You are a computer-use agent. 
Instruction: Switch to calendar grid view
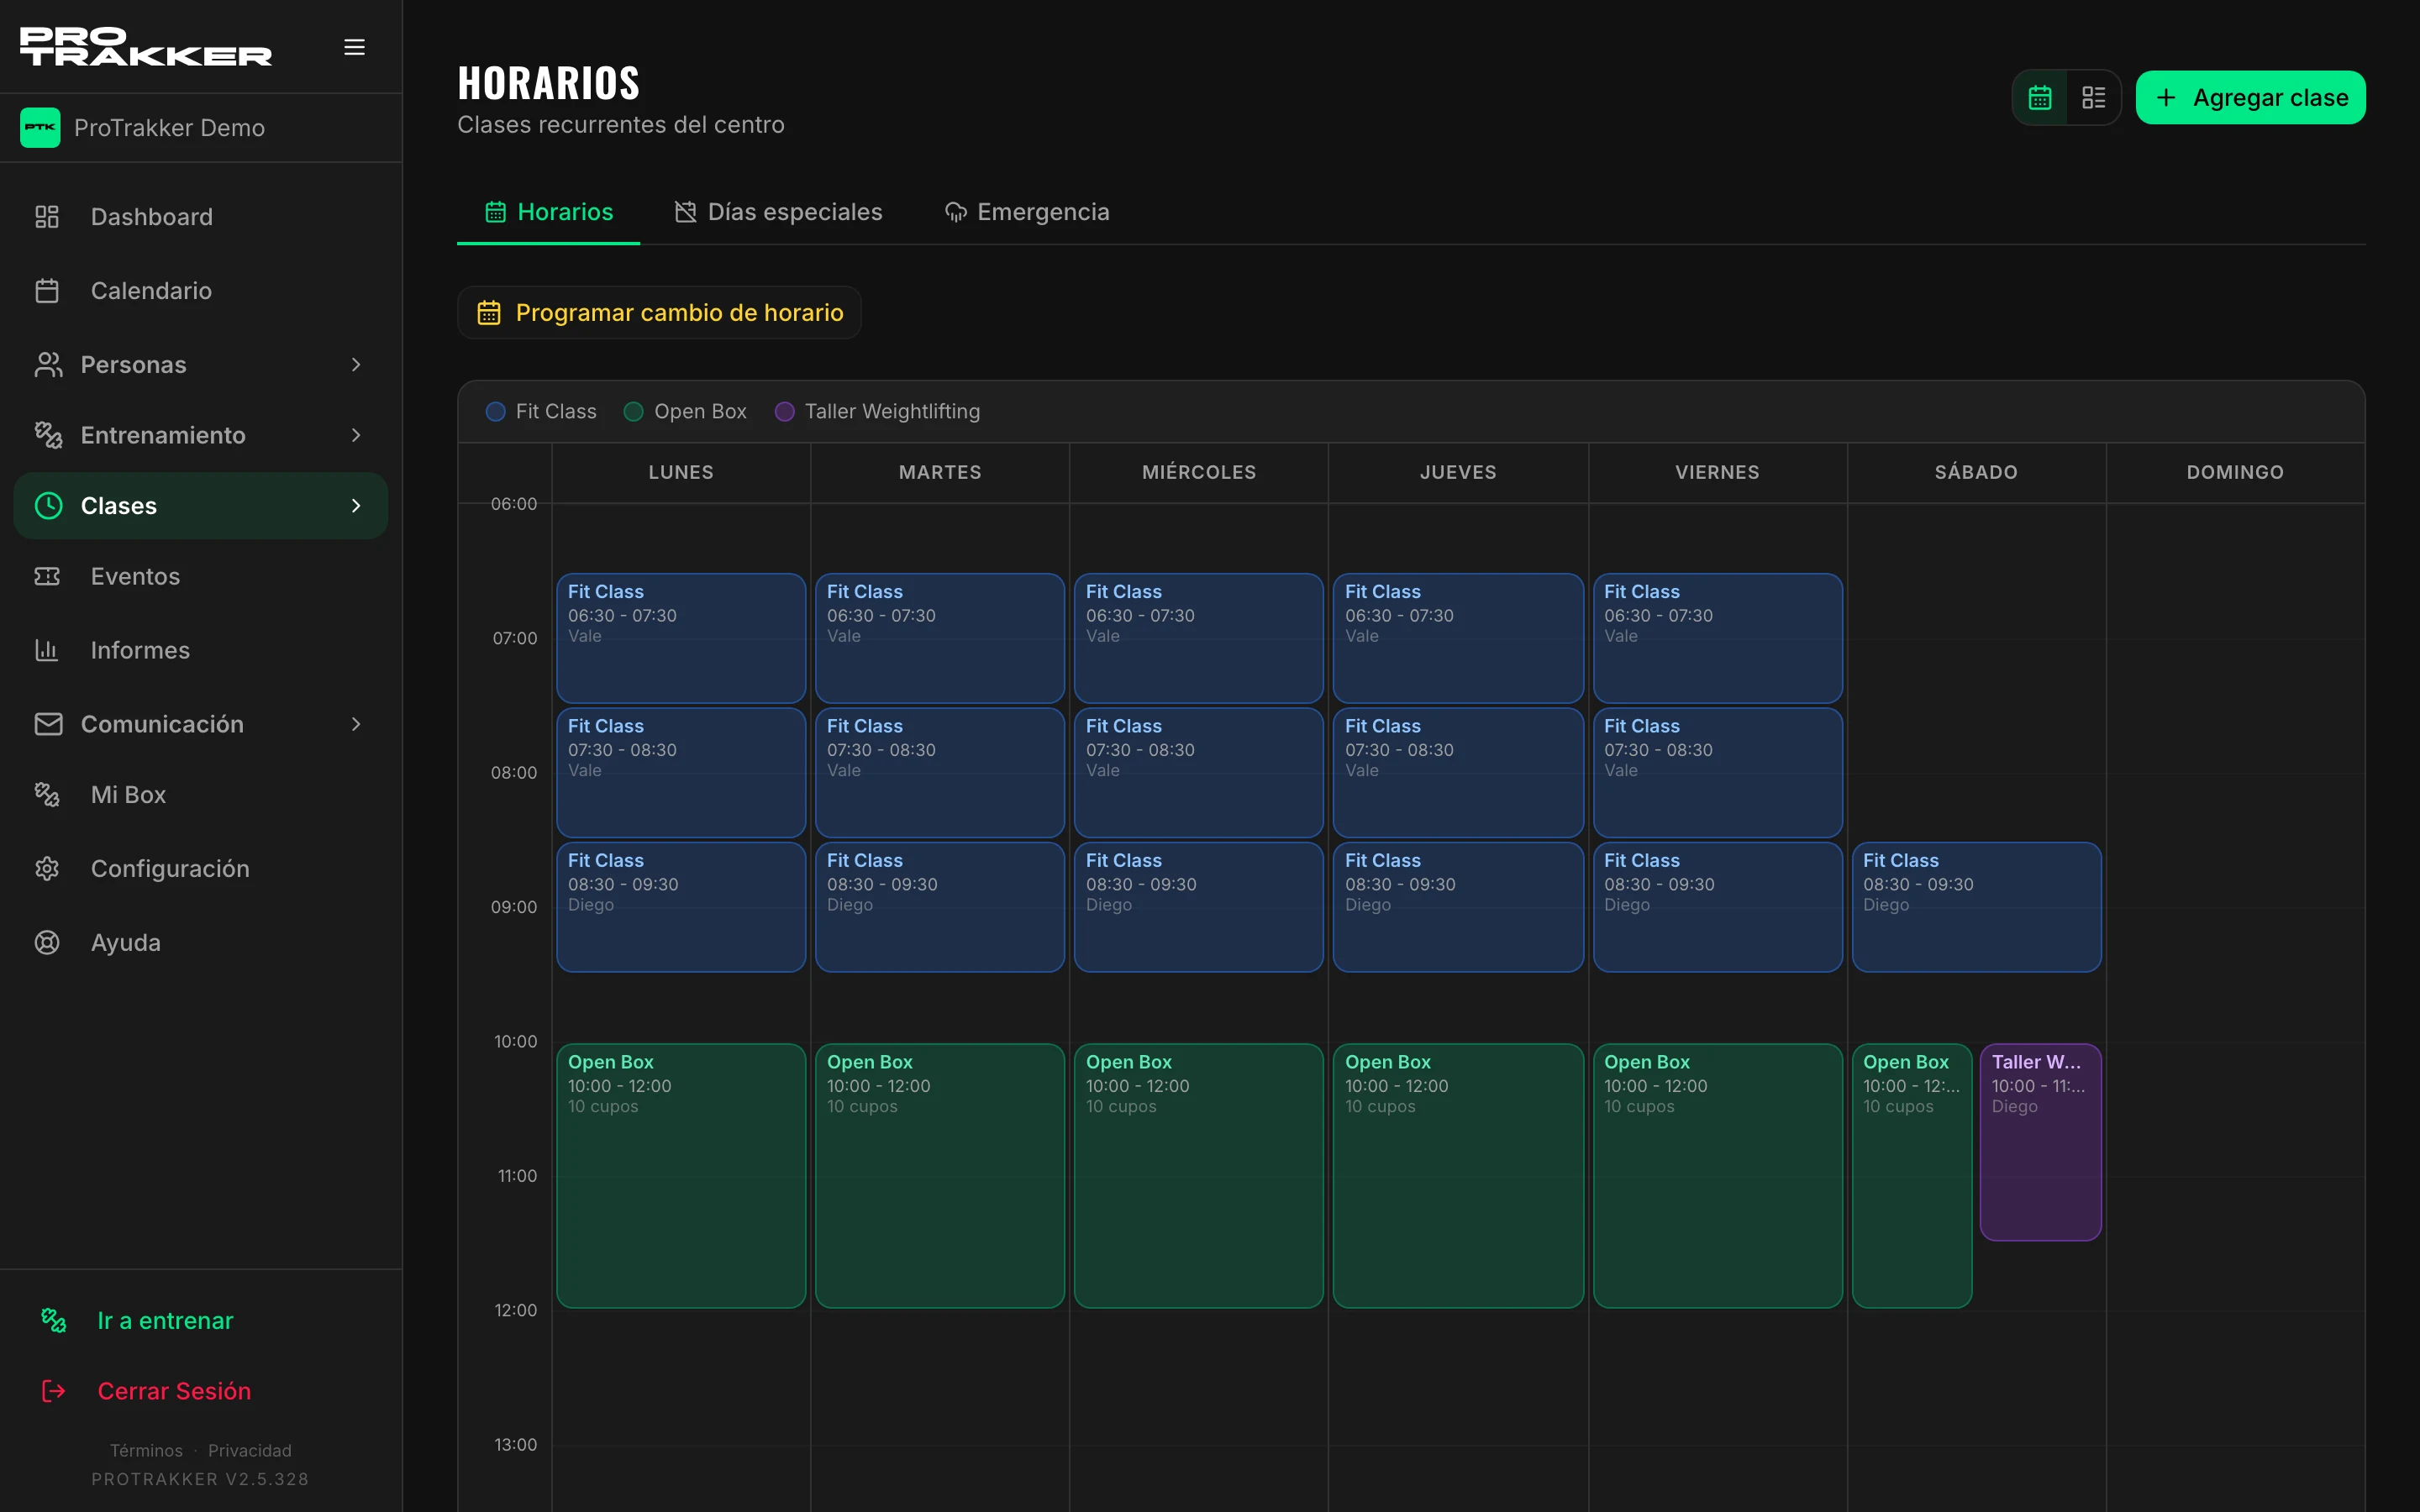[2040, 97]
